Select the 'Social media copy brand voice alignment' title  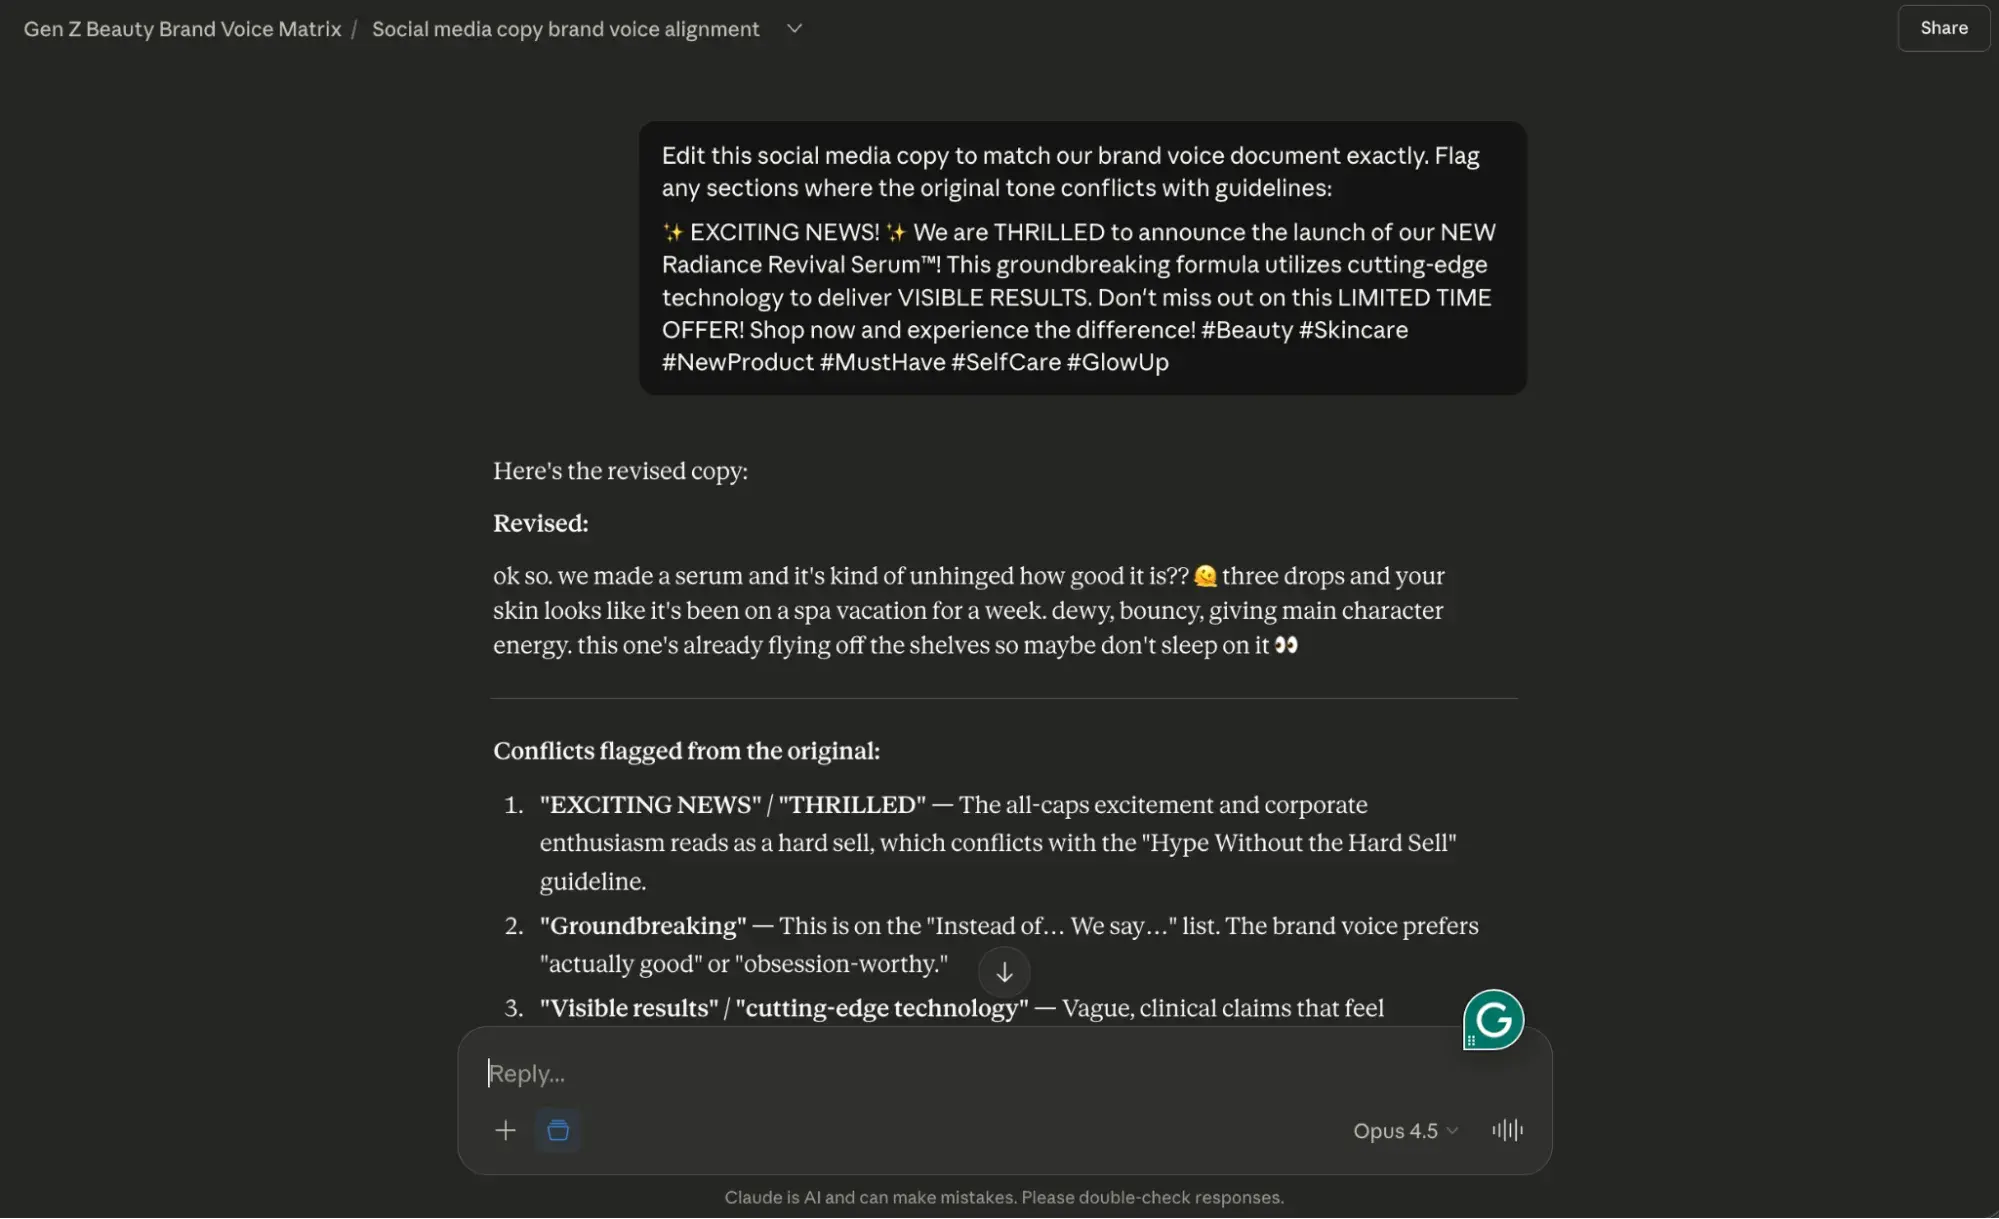[x=565, y=28]
